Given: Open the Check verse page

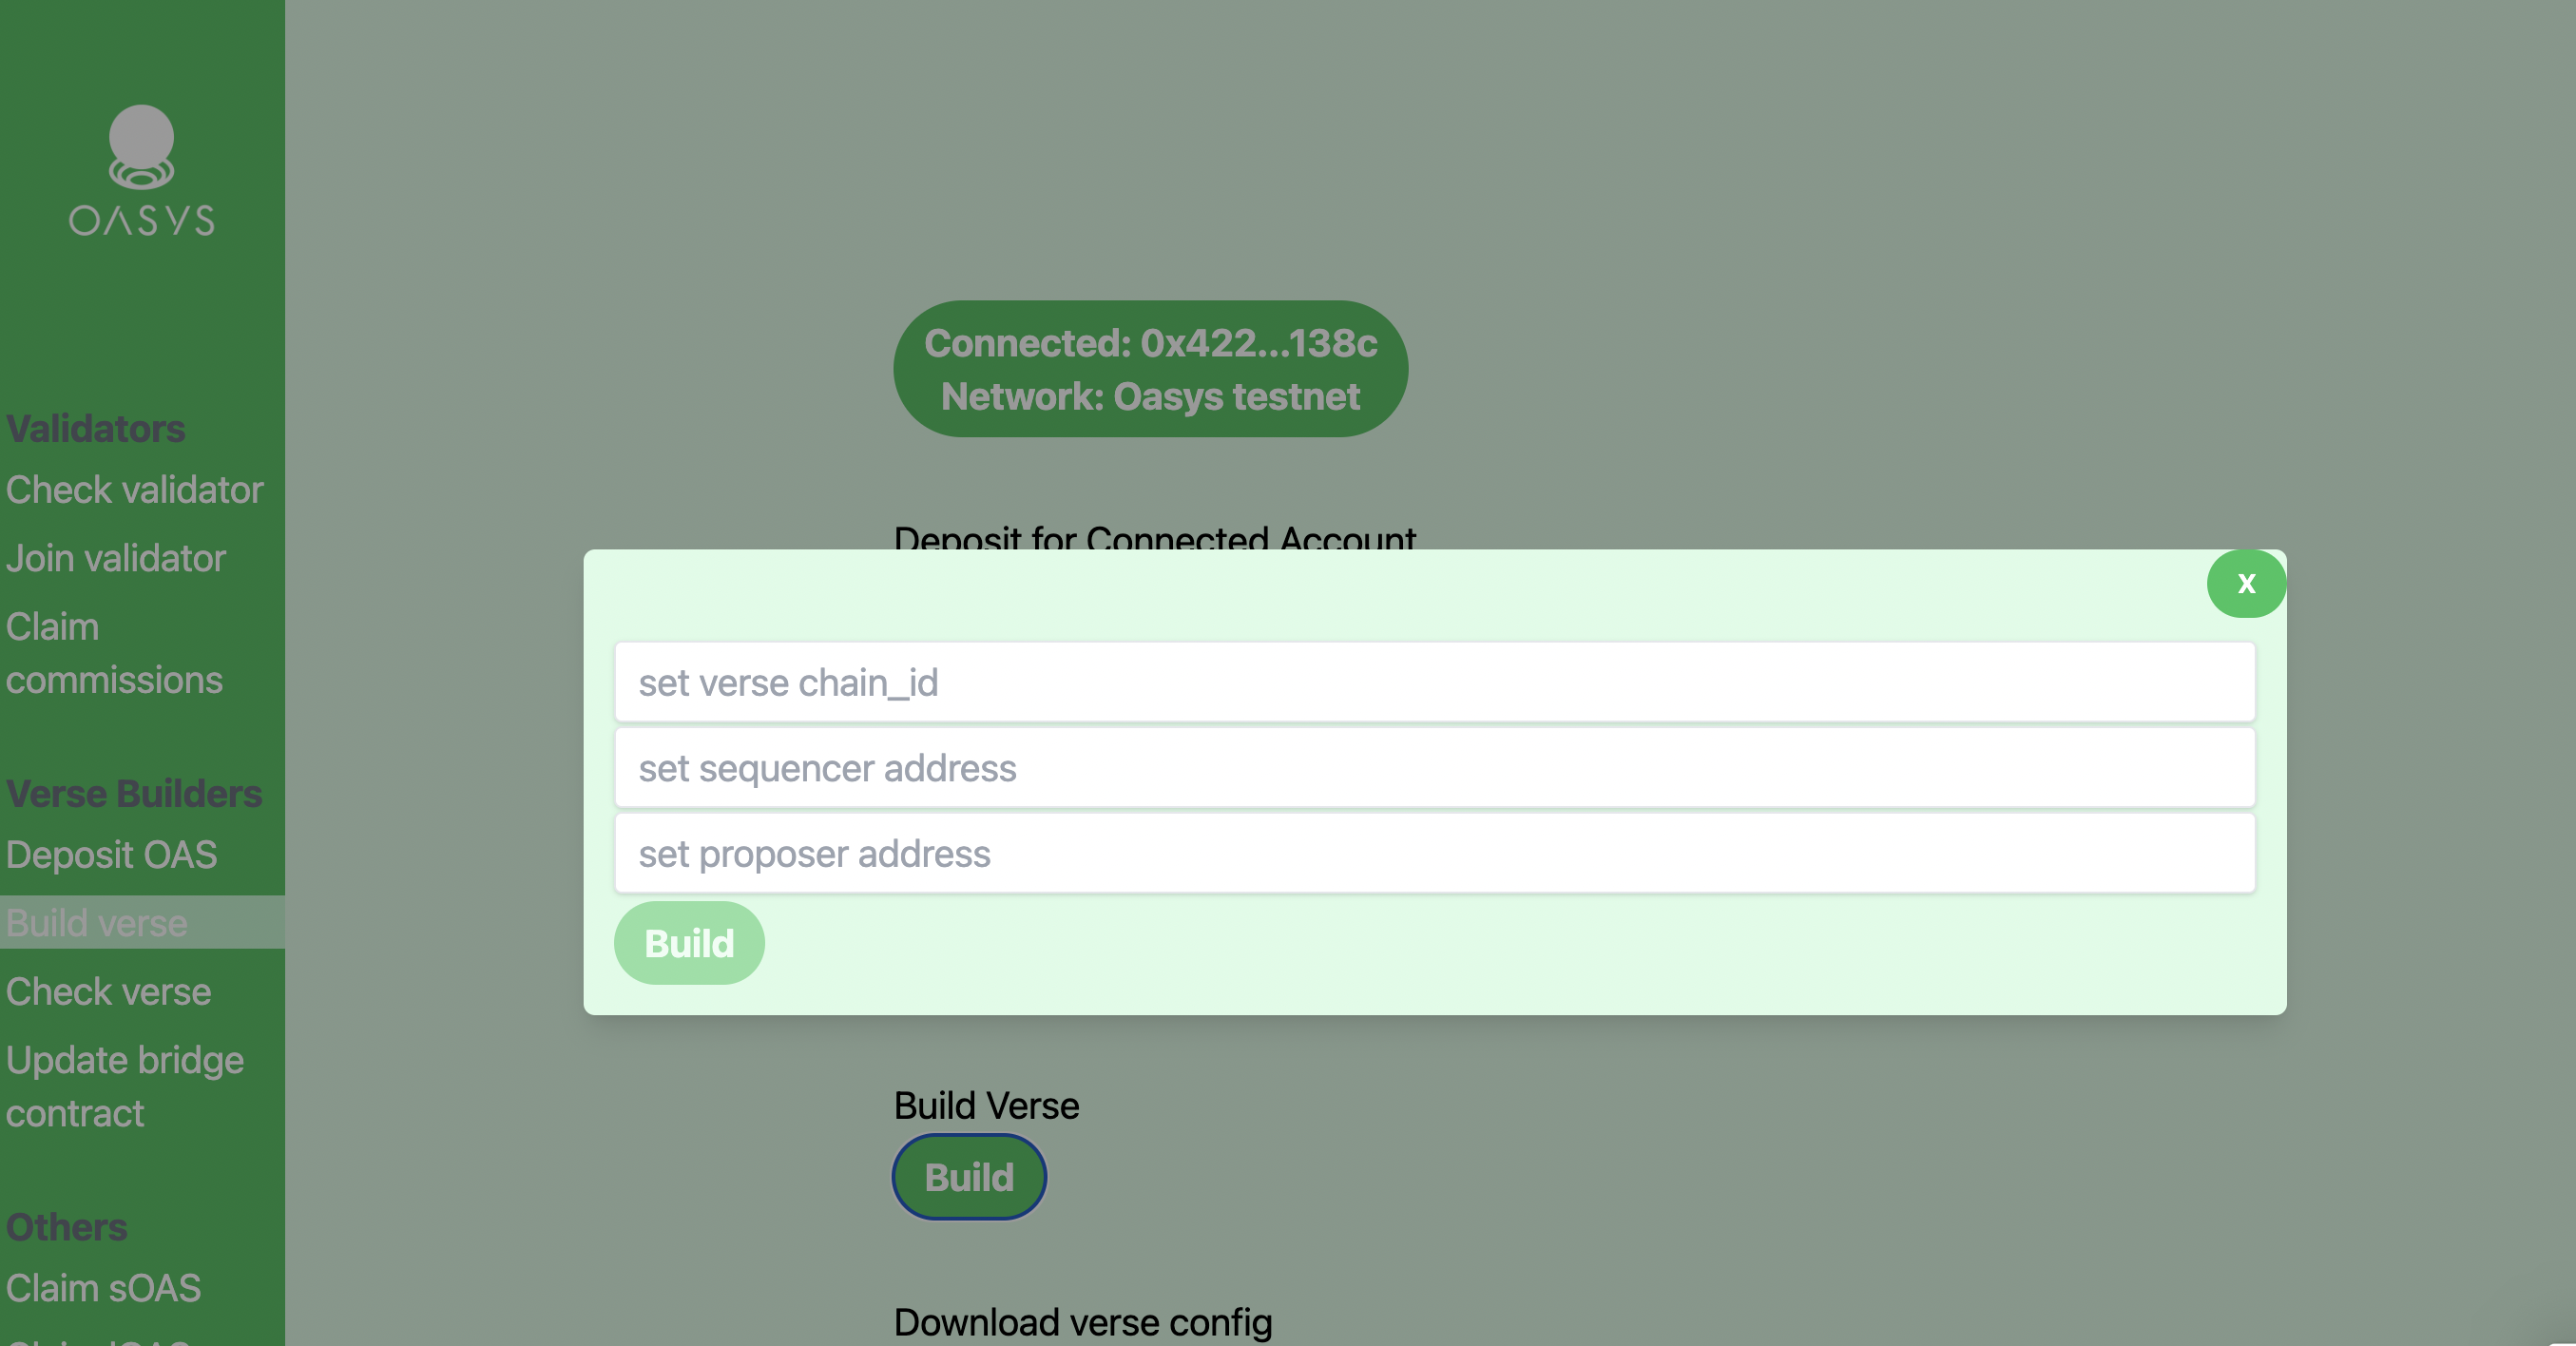Looking at the screenshot, I should tap(108, 991).
